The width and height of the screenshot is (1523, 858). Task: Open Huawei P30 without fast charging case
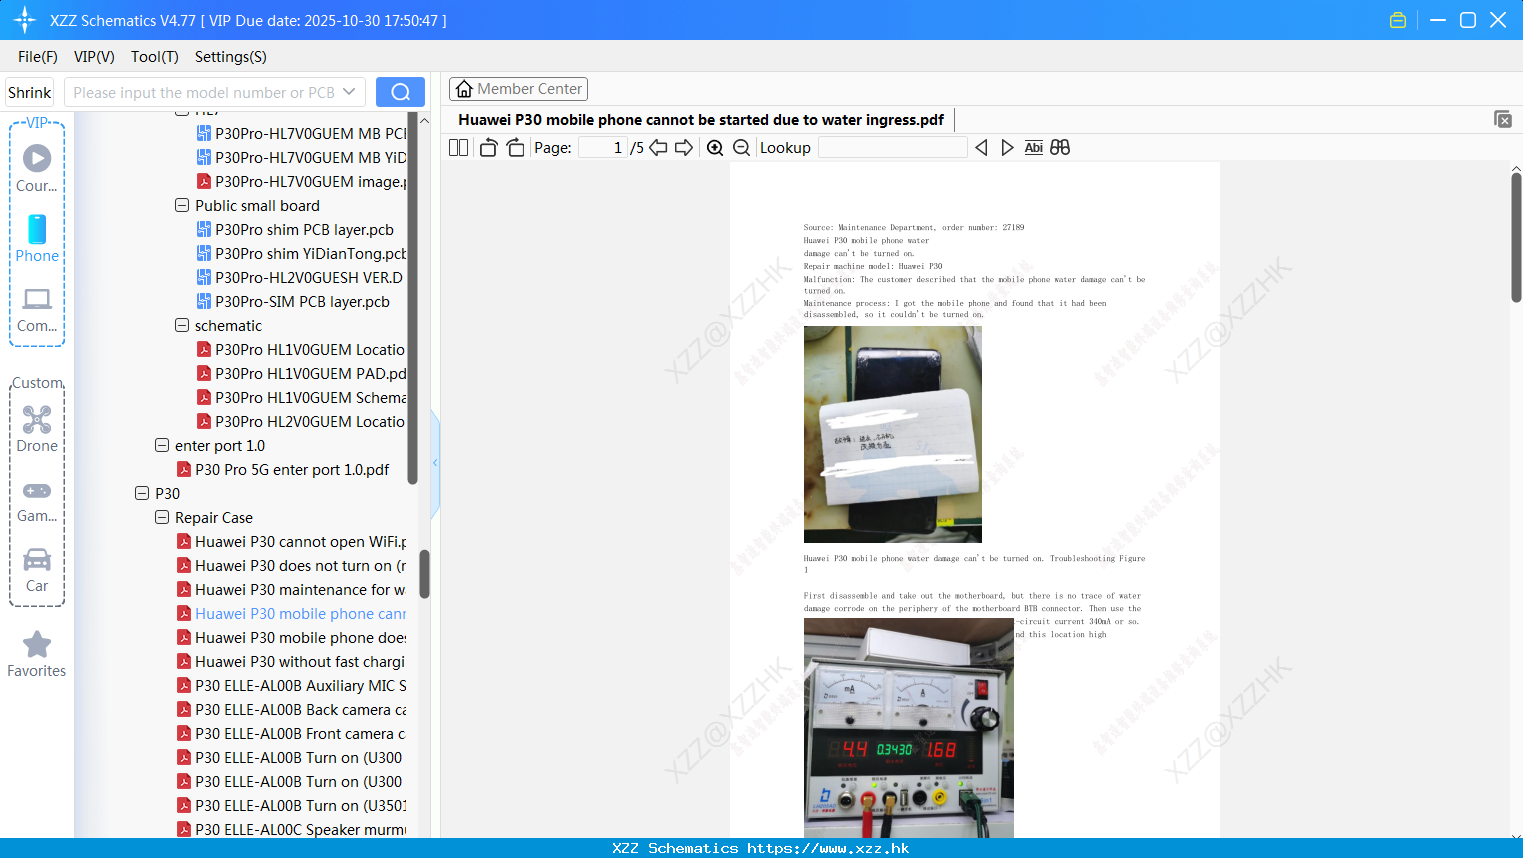[291, 662]
